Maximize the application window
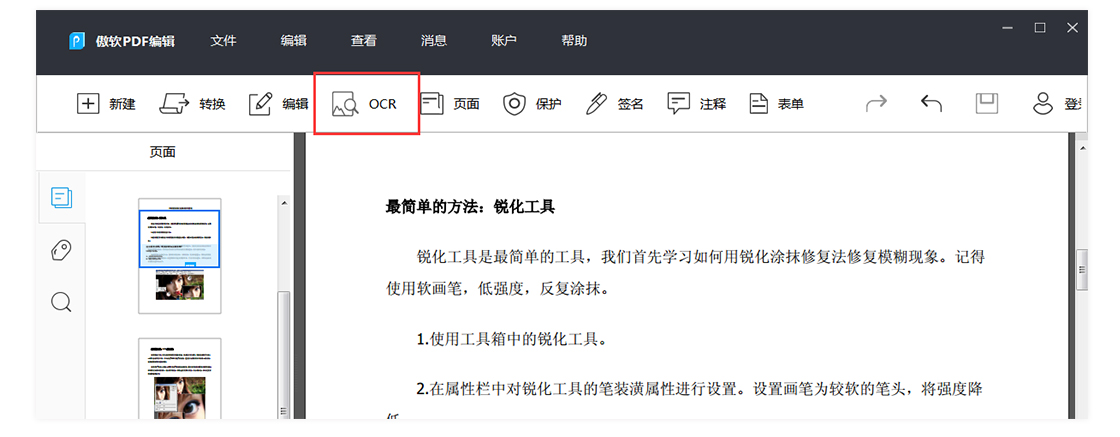 coord(1040,28)
